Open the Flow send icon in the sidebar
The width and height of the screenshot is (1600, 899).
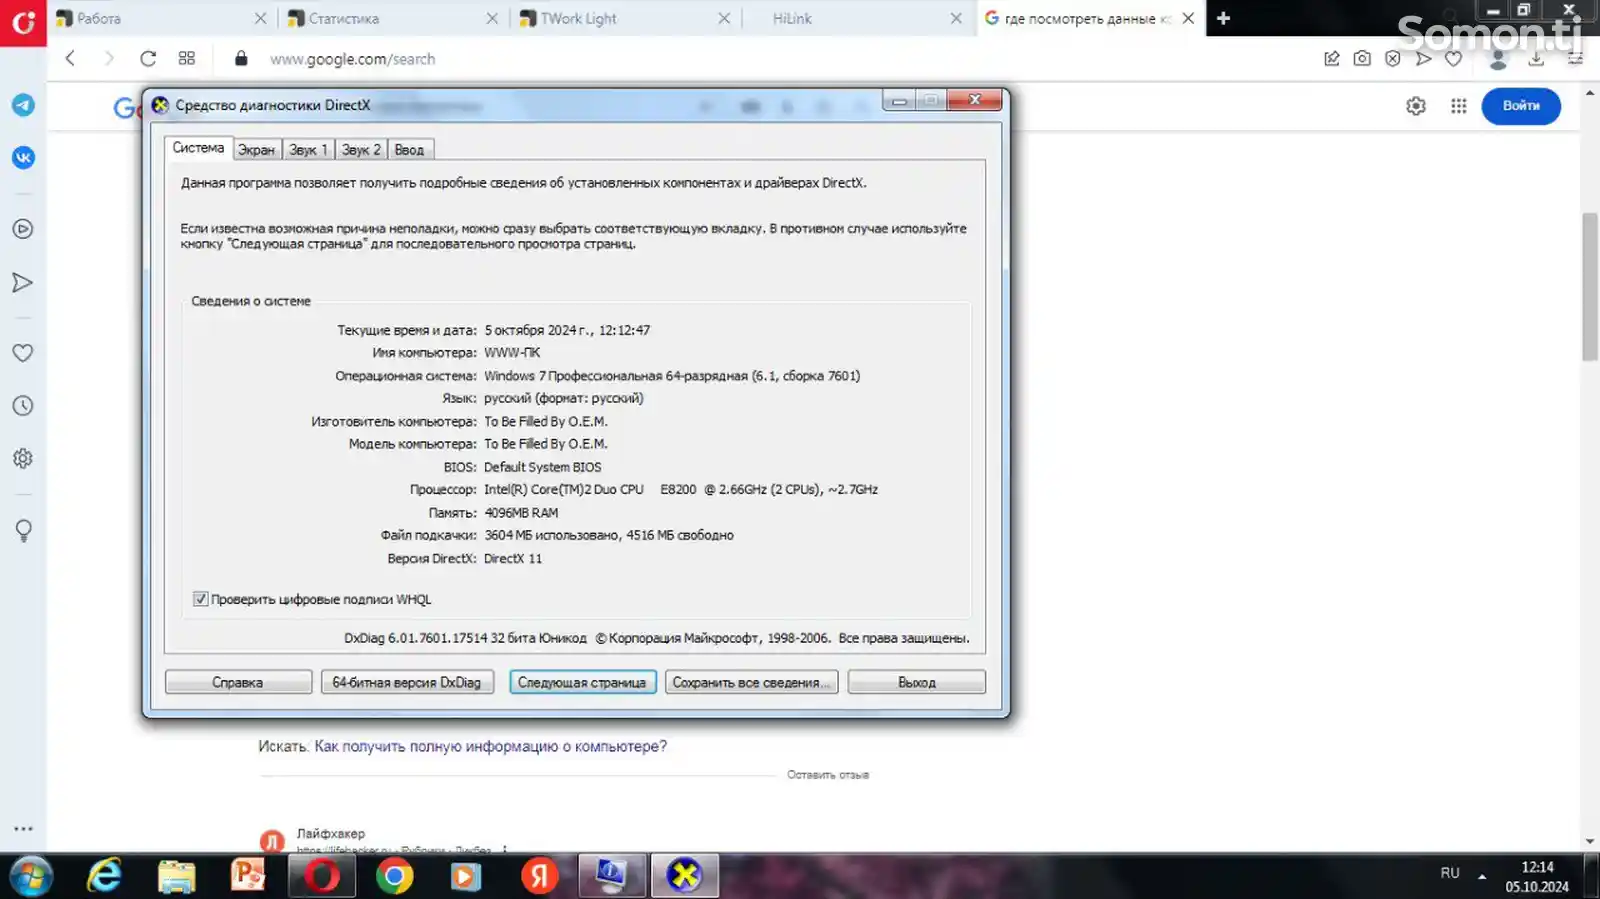(23, 283)
